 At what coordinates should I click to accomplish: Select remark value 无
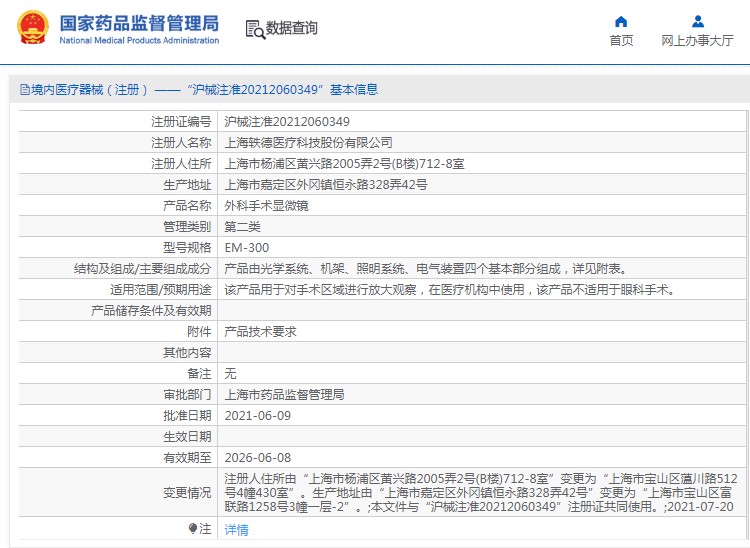click(x=230, y=374)
